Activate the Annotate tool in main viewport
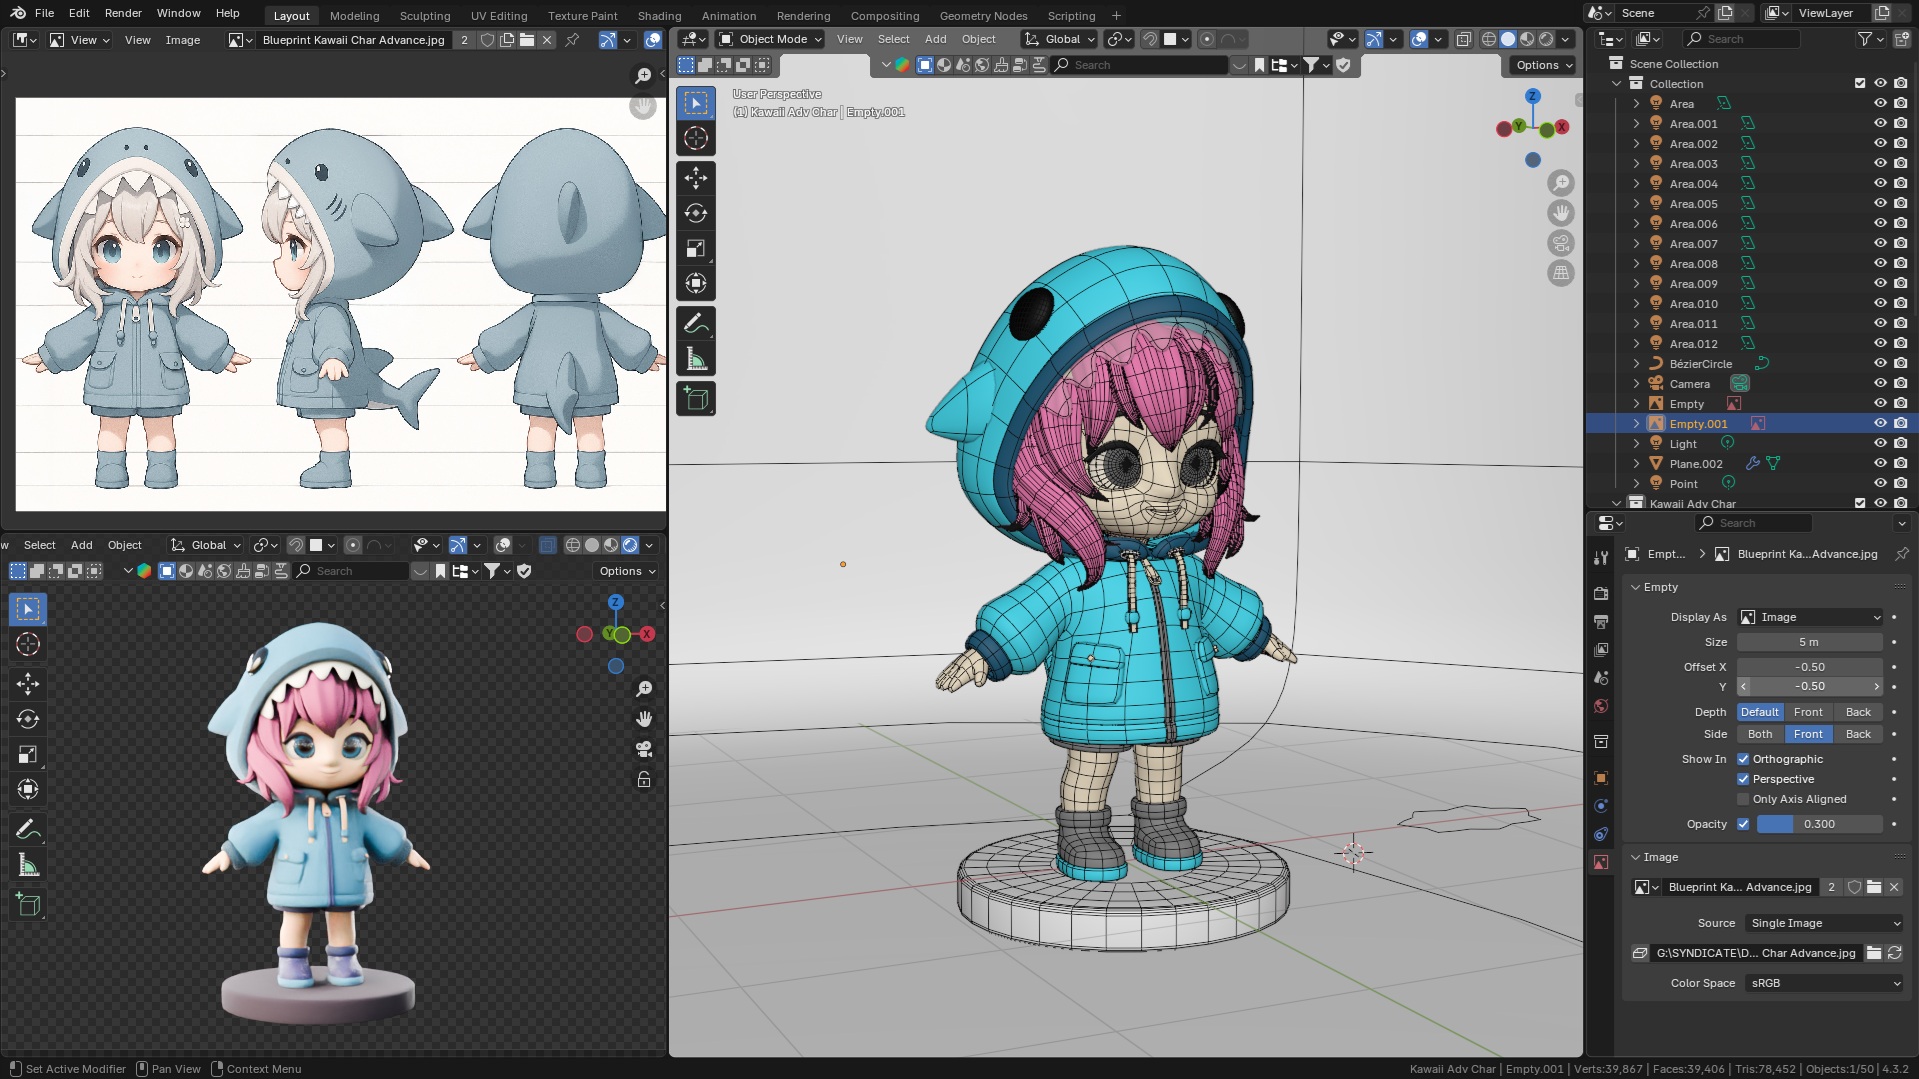Viewport: 1919px width, 1079px height. [x=696, y=324]
